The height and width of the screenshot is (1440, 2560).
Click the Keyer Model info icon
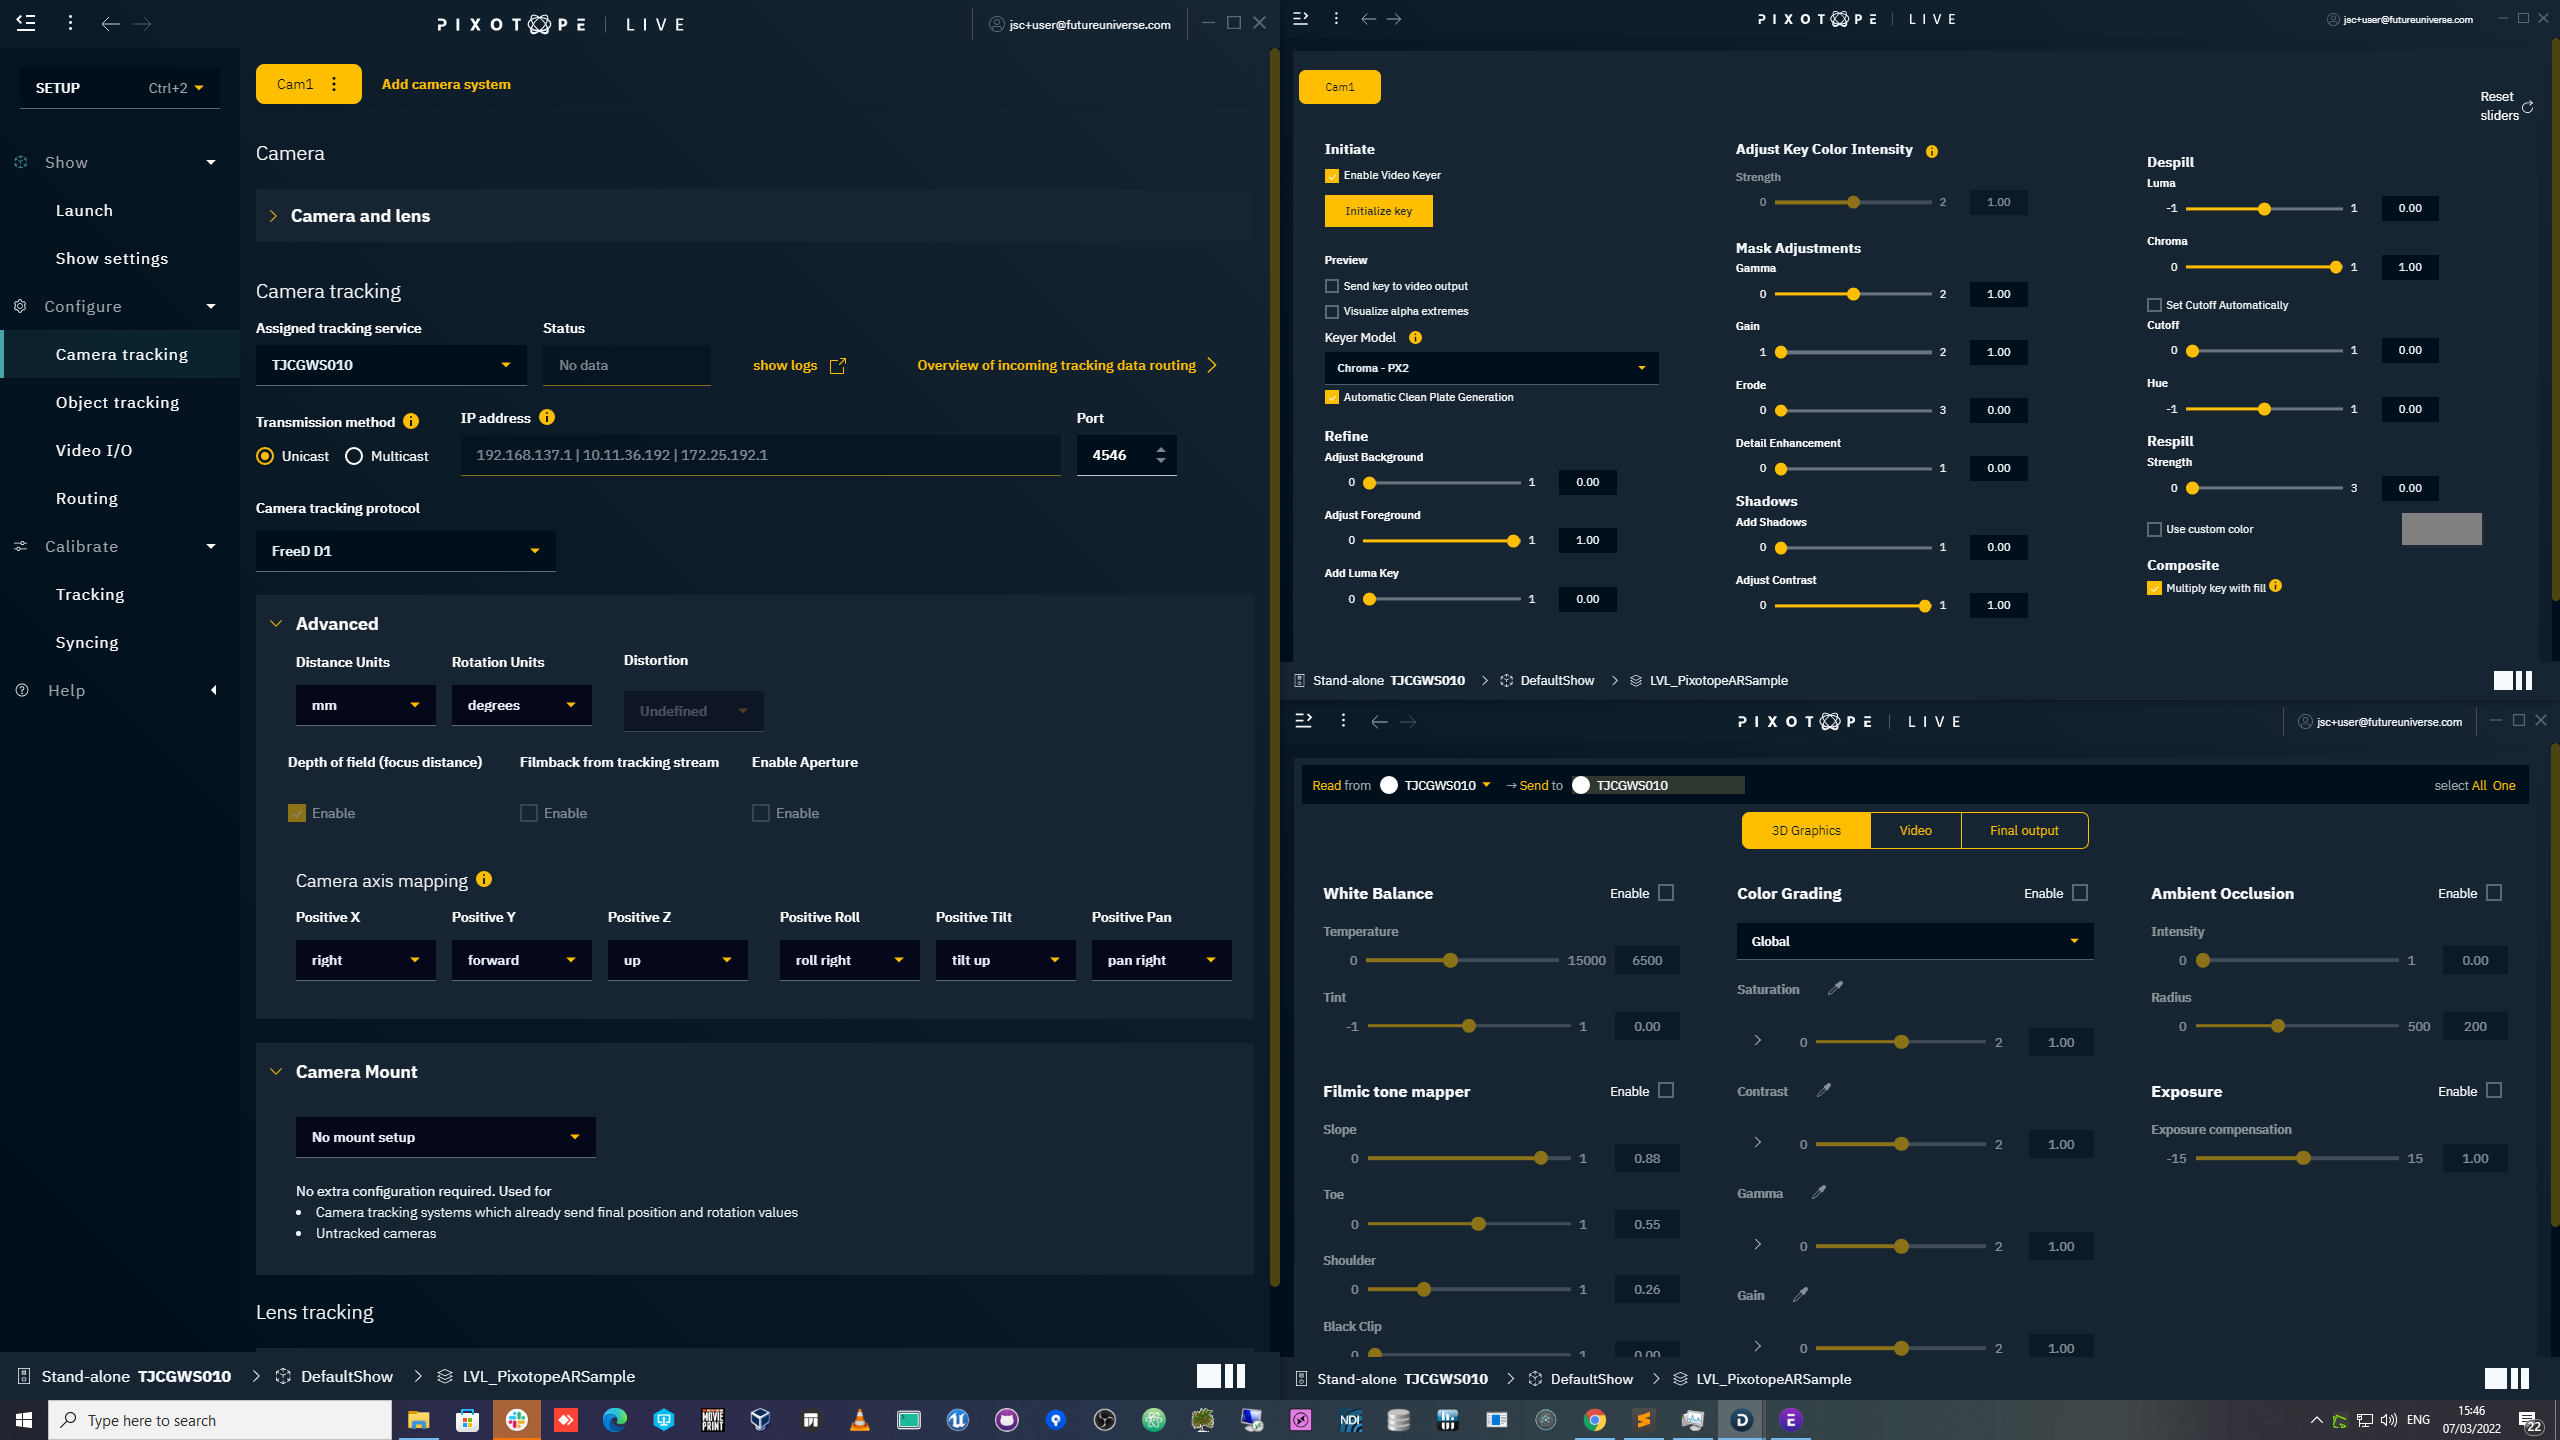[x=1415, y=338]
